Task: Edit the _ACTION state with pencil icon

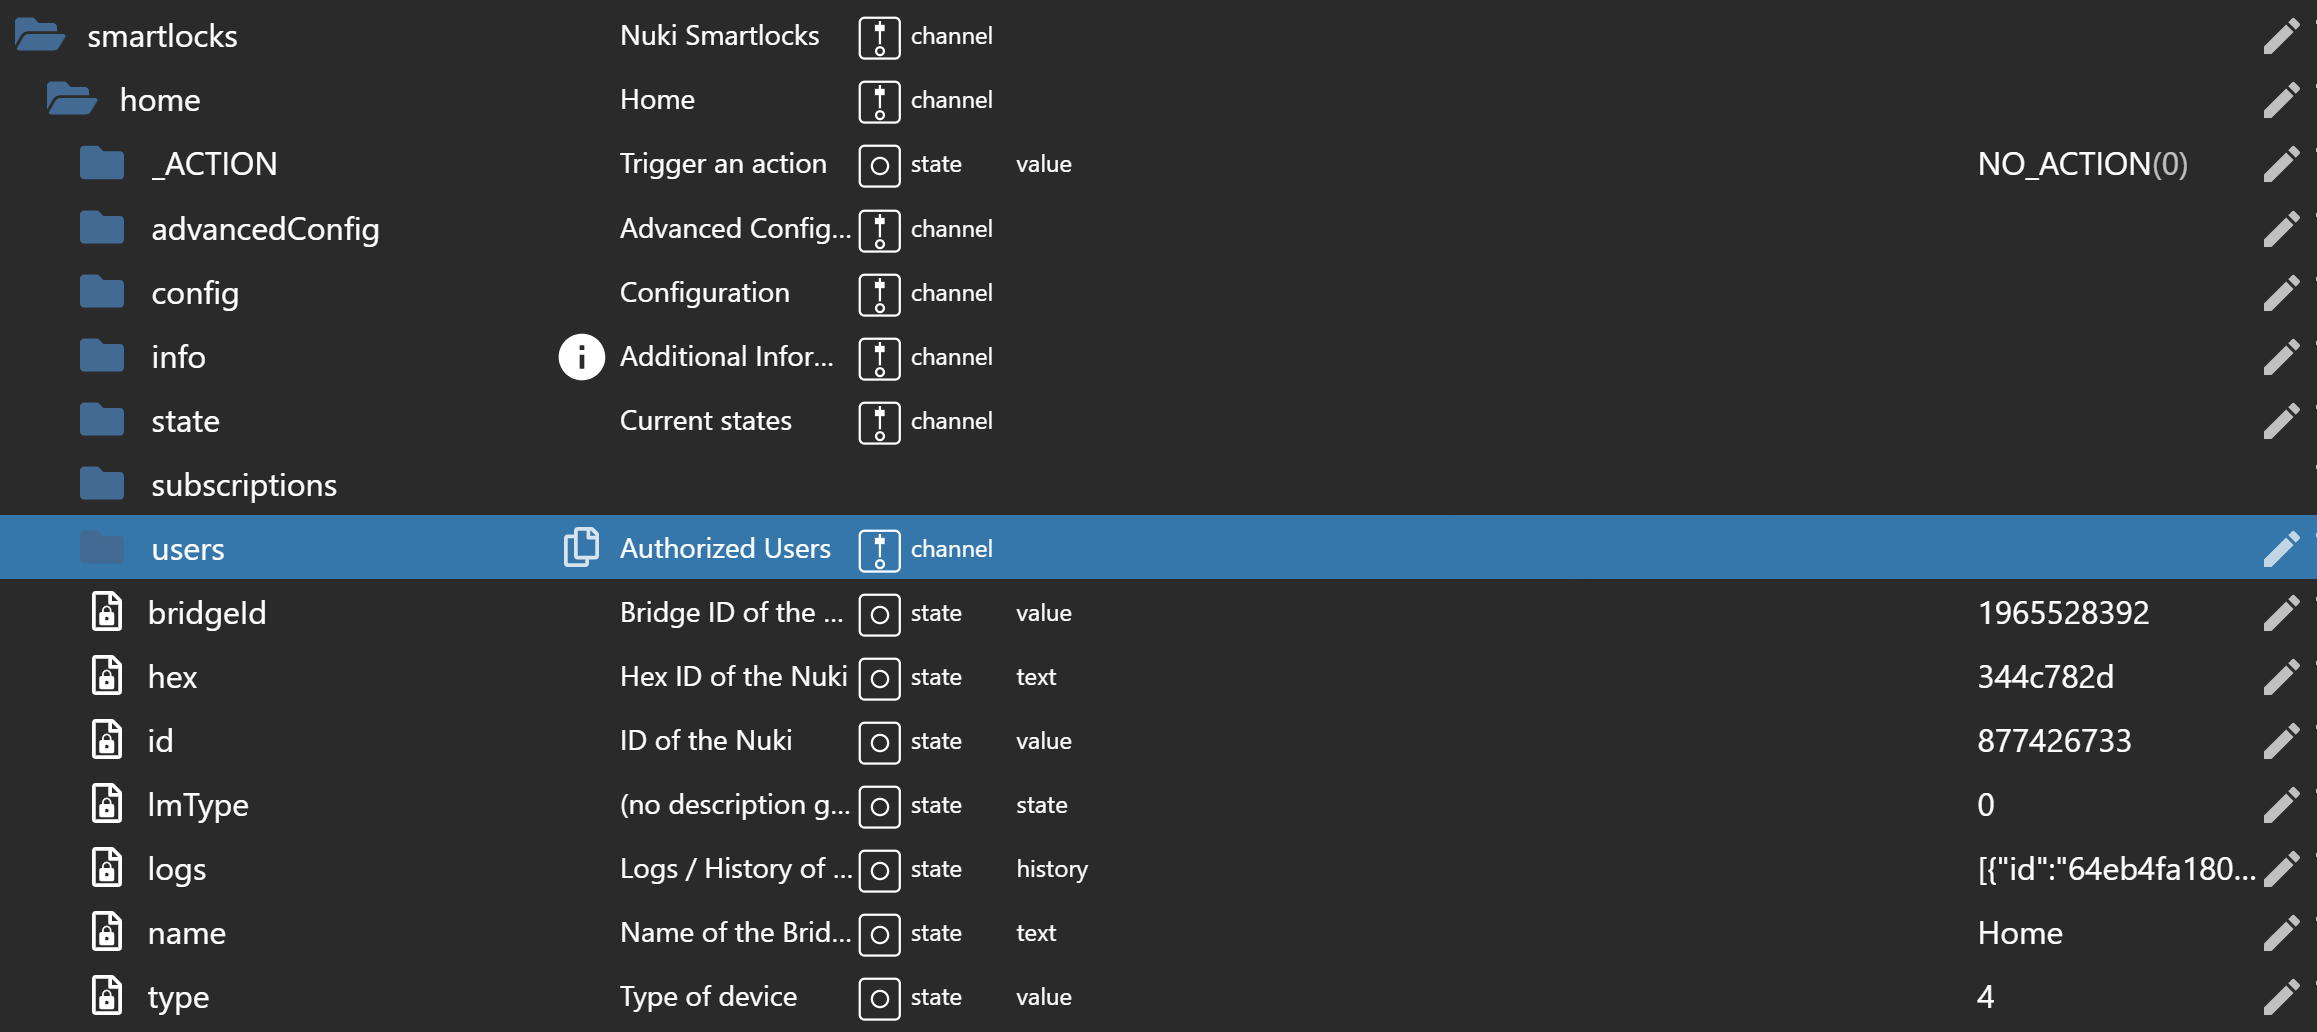Action: (2281, 164)
